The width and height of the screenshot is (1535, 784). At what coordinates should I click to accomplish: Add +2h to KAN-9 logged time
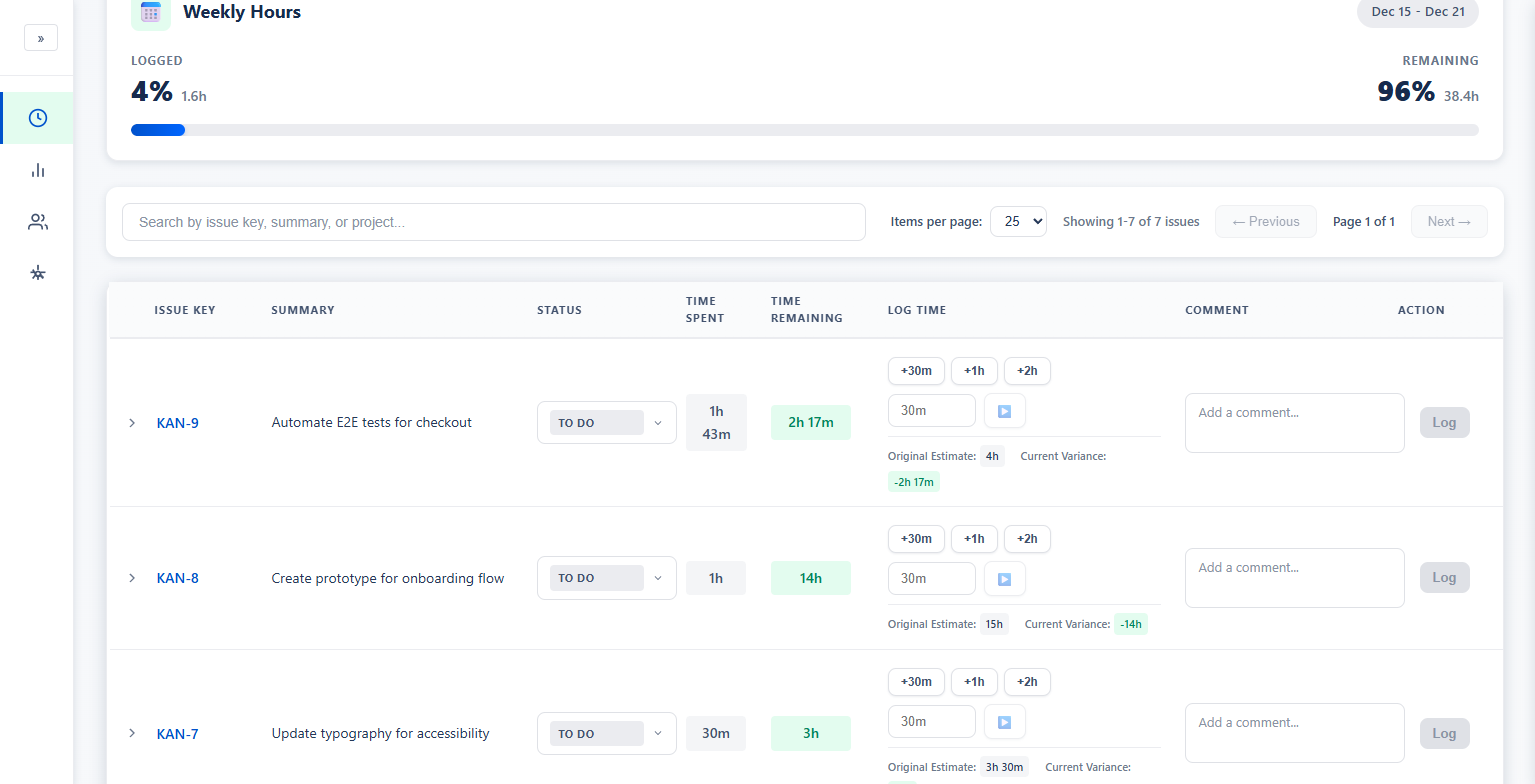[x=1027, y=371]
